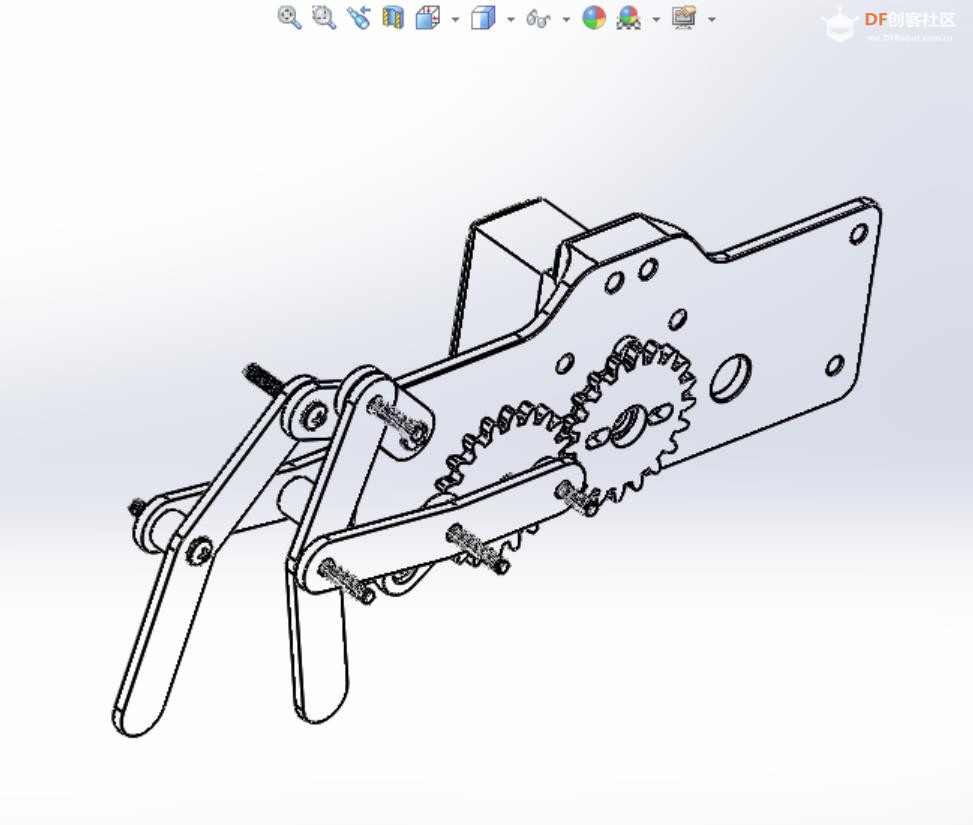Open the Apply Scene dropdown arrow
Image resolution: width=973 pixels, height=825 pixels.
click(656, 19)
